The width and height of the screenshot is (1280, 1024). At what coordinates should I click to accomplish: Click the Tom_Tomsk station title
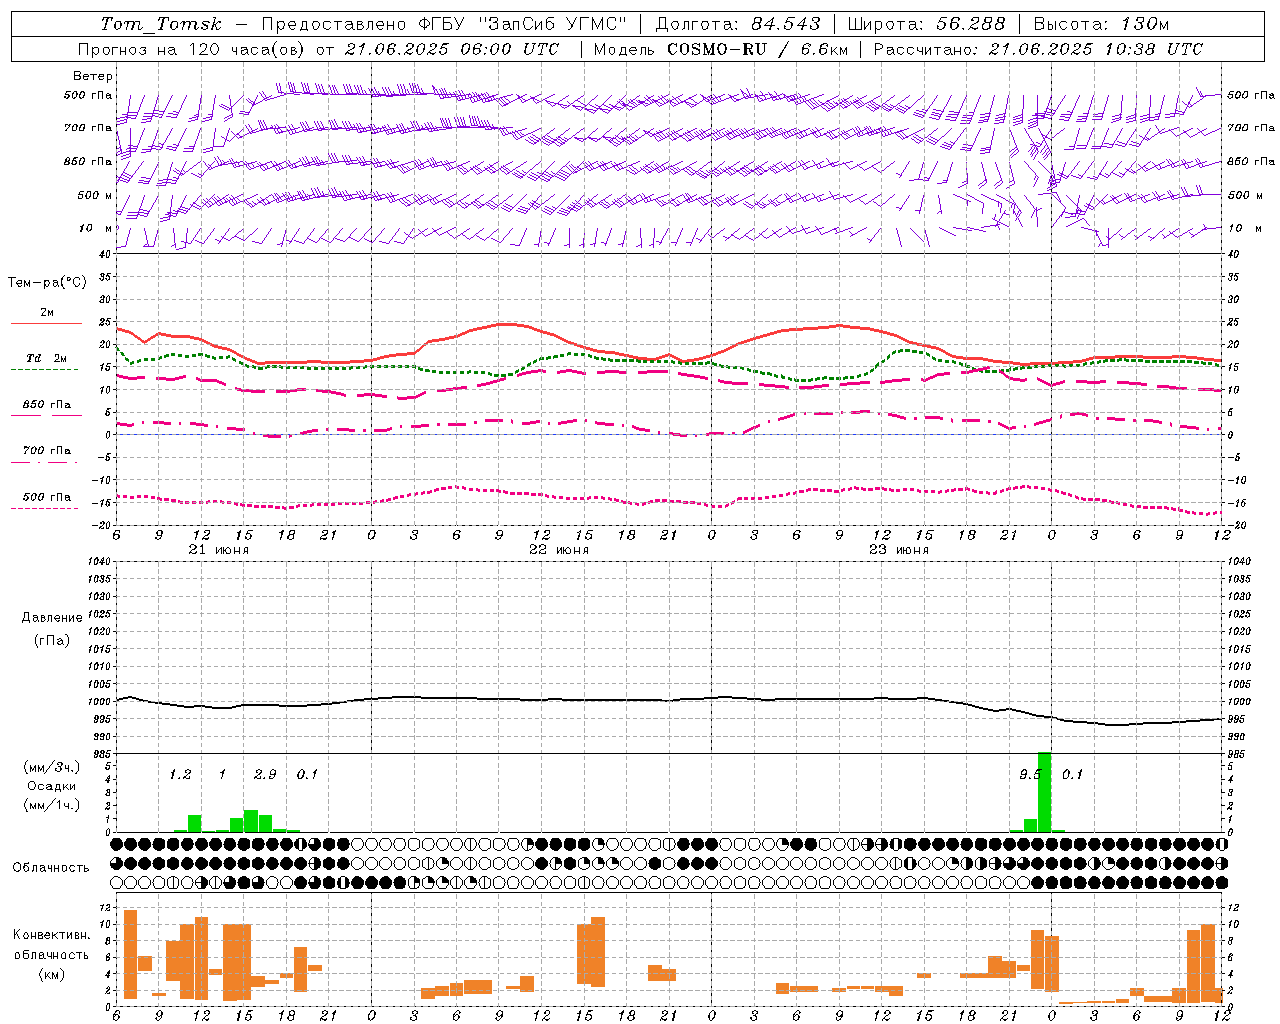click(161, 24)
